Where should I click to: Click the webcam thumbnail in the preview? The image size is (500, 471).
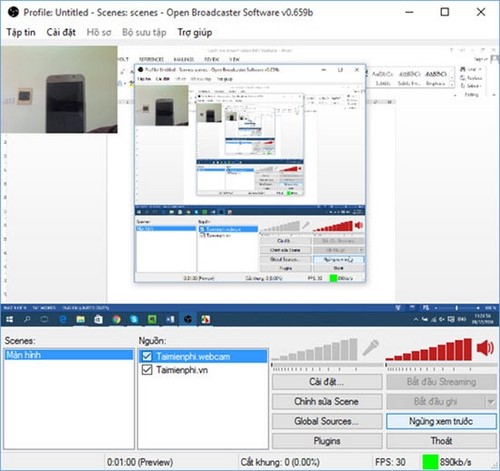[59, 89]
